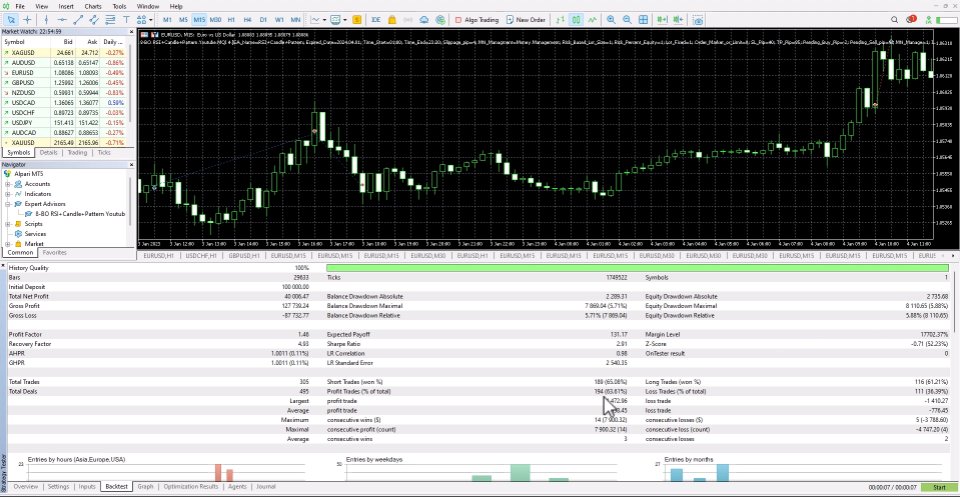Switch chart to candlestick display
Screen dimensions: 960x497
pyautogui.click(x=576, y=20)
